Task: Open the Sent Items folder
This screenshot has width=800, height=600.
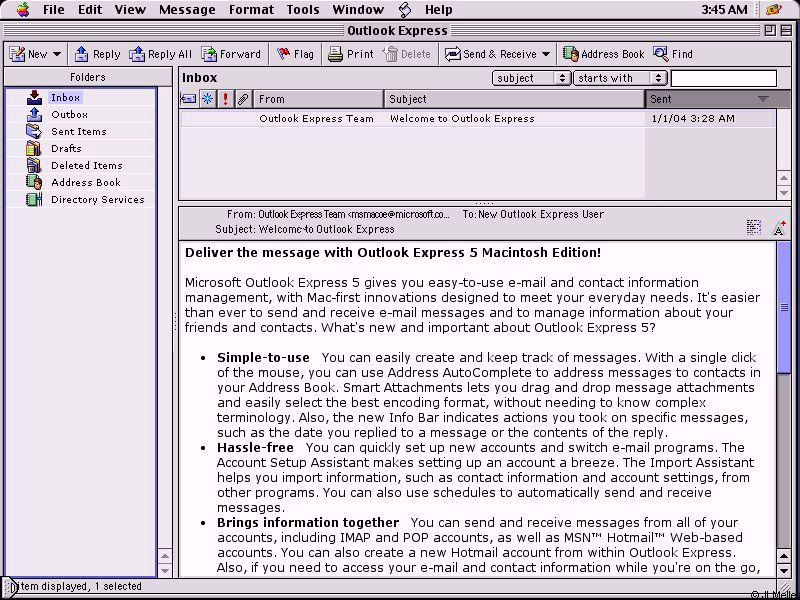Action: click(x=79, y=131)
